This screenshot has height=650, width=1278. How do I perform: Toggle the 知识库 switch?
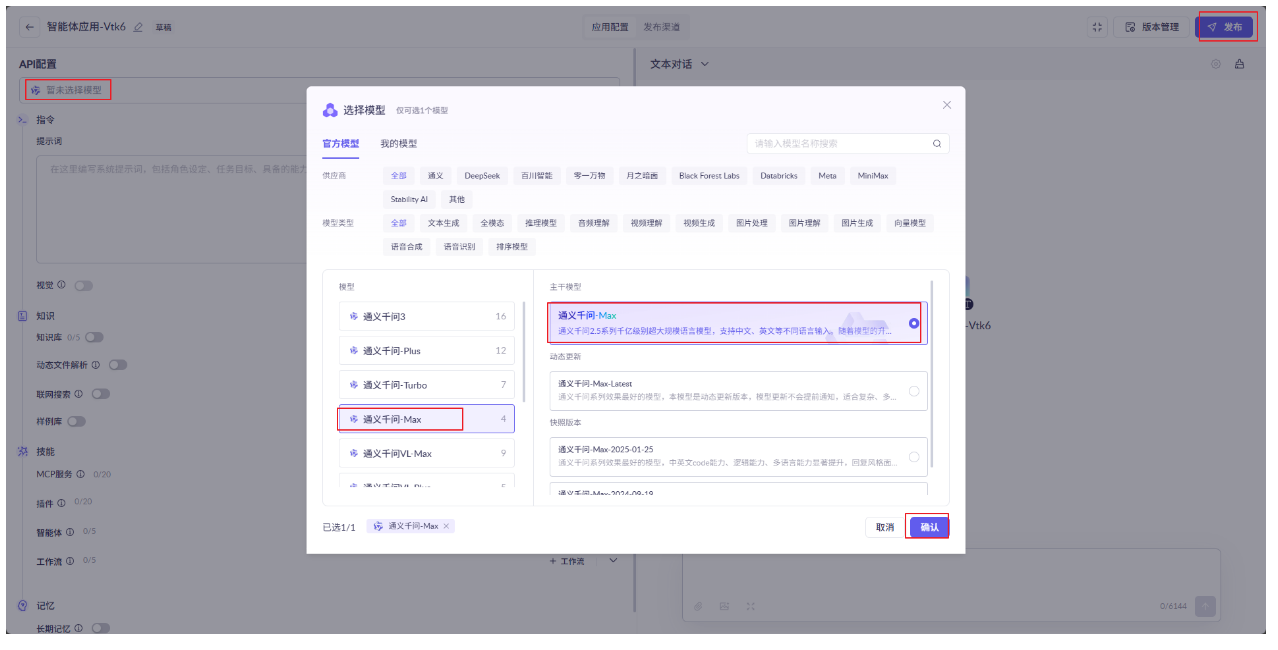pyautogui.click(x=95, y=337)
